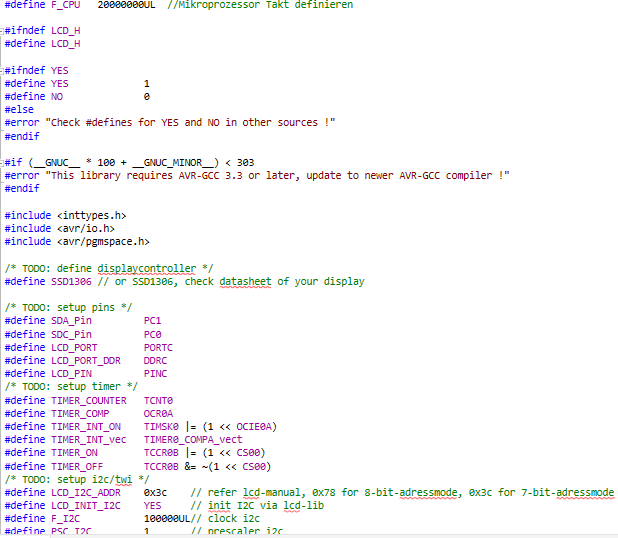Screen dimensions: 618x538
Task: Click the SDA_Pin macro name
Action: 71,321
